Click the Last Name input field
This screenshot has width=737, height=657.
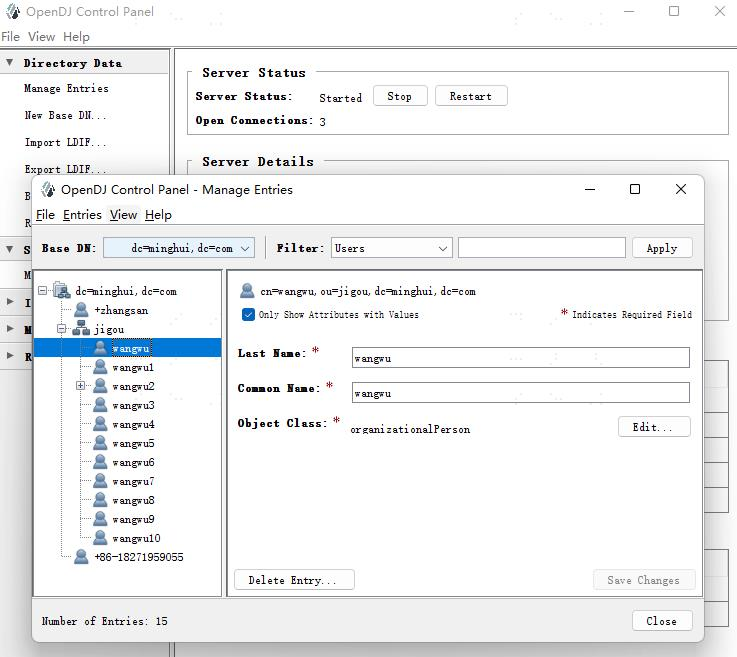(x=521, y=358)
